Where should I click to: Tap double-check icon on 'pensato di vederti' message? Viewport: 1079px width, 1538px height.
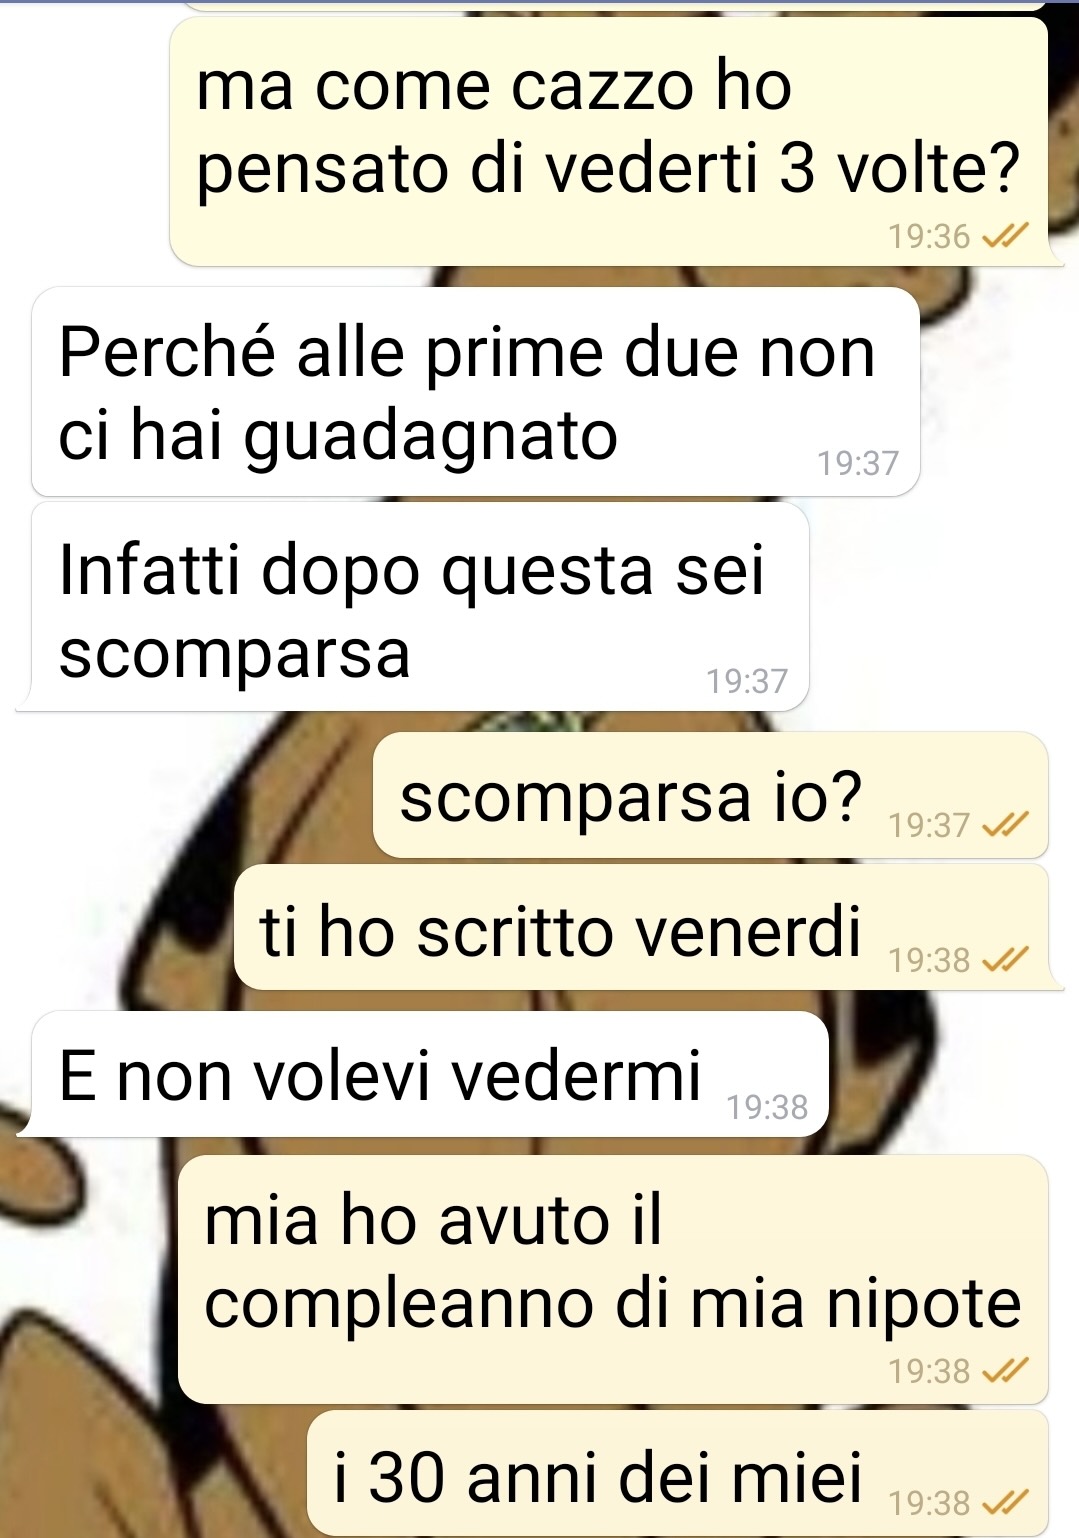click(x=1005, y=237)
